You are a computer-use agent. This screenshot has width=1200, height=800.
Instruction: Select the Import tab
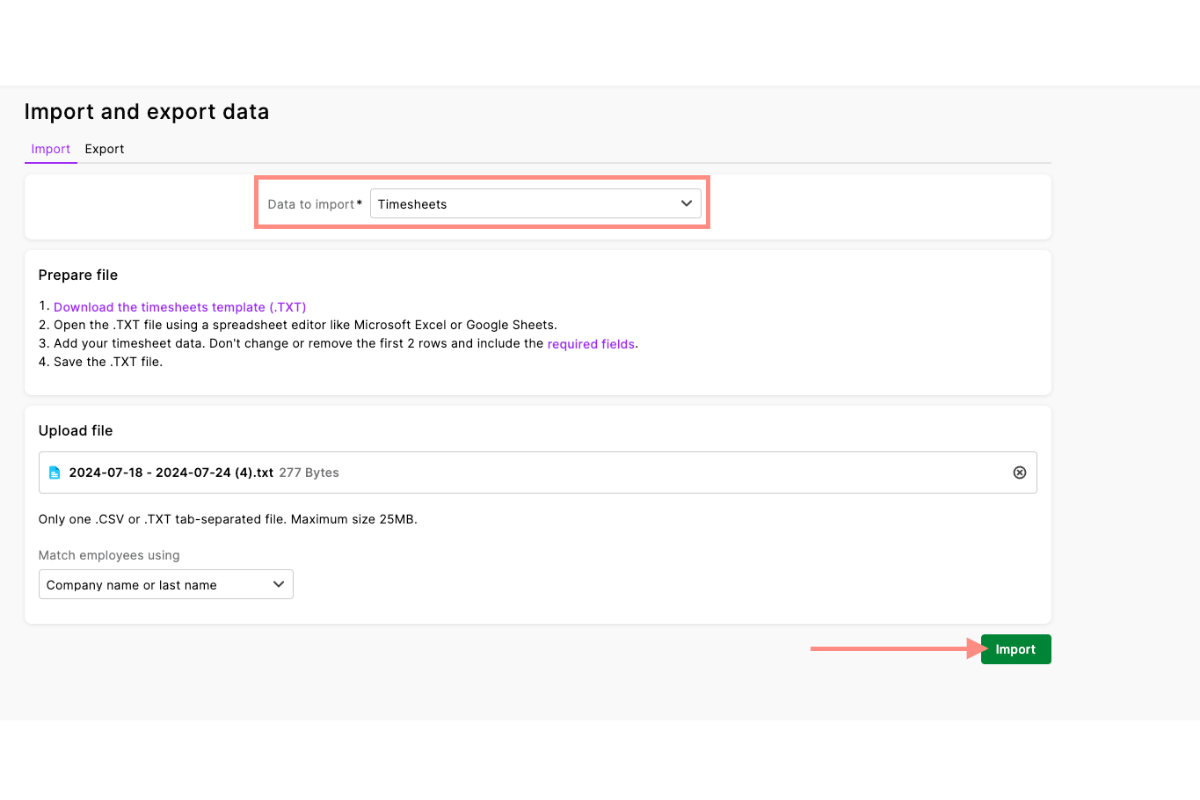click(50, 148)
